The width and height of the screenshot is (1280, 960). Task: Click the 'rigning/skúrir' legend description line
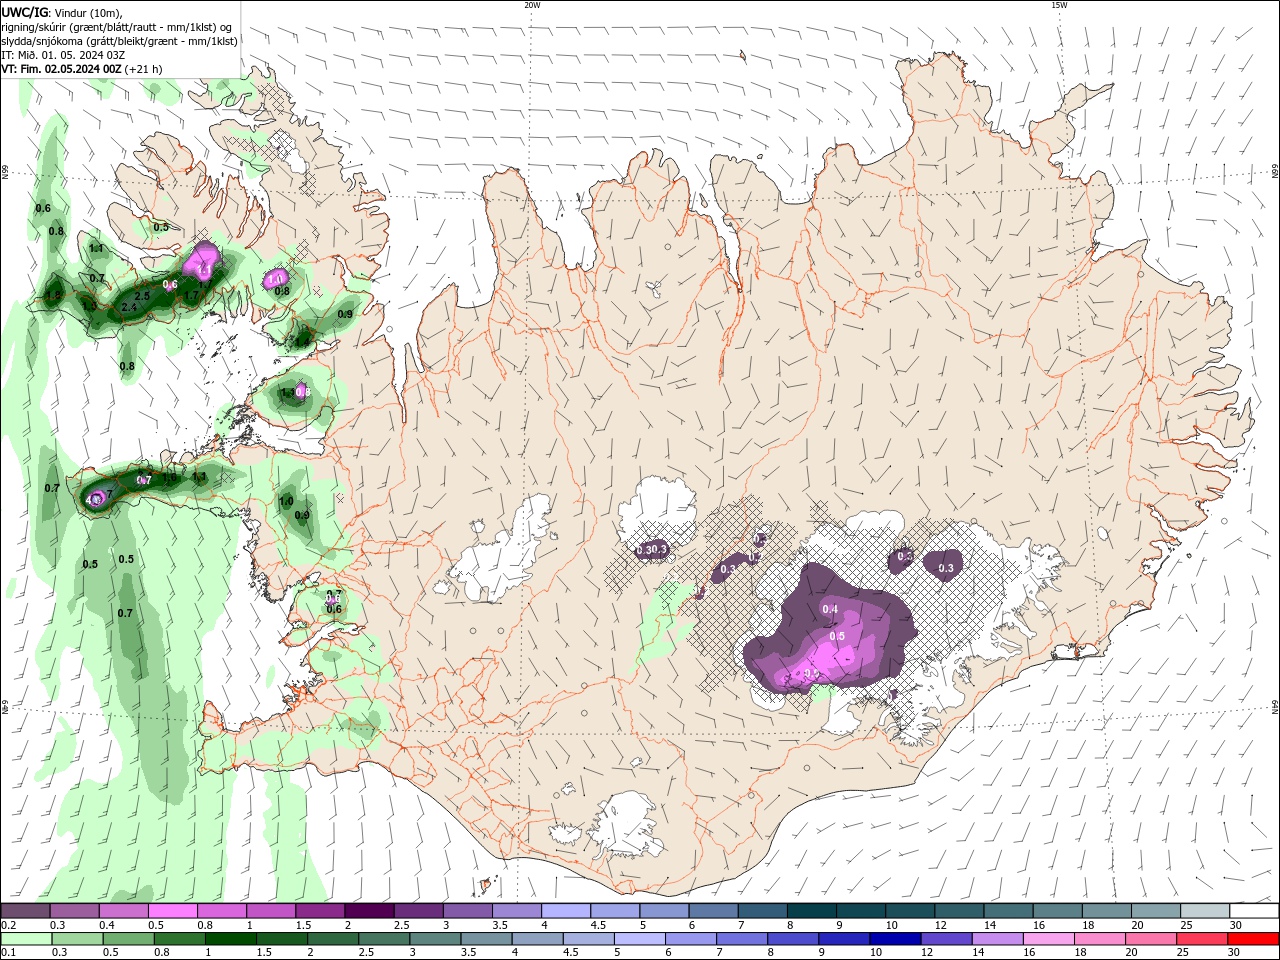pyautogui.click(x=116, y=27)
